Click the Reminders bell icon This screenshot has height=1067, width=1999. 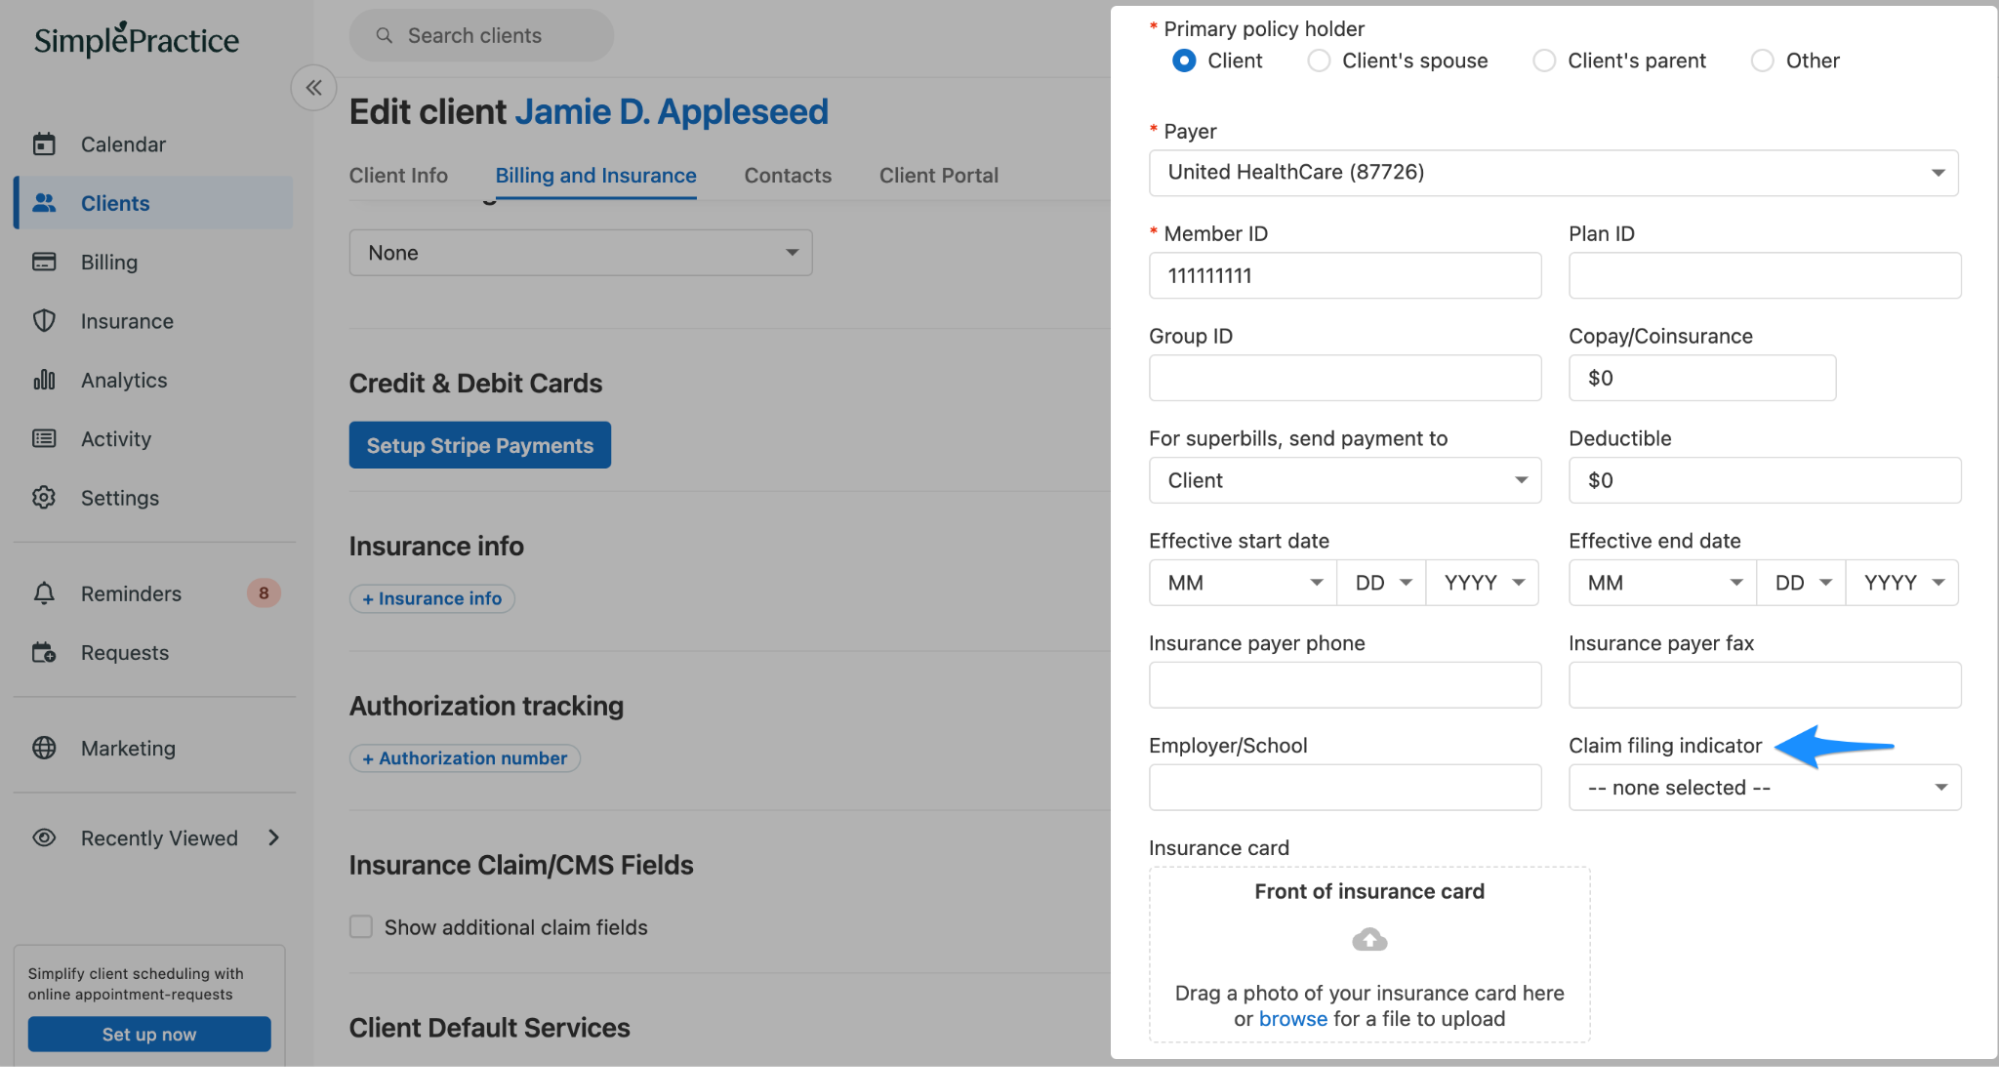coord(44,594)
